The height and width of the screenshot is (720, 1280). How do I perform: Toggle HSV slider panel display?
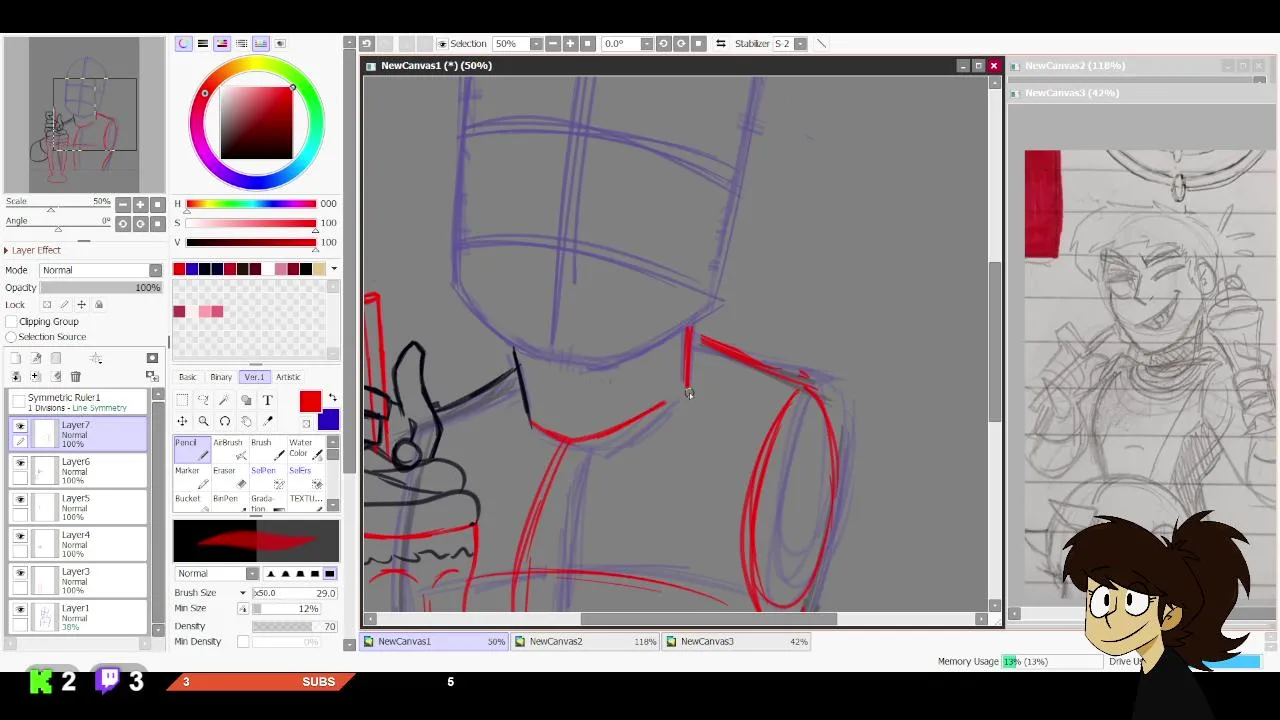(222, 43)
